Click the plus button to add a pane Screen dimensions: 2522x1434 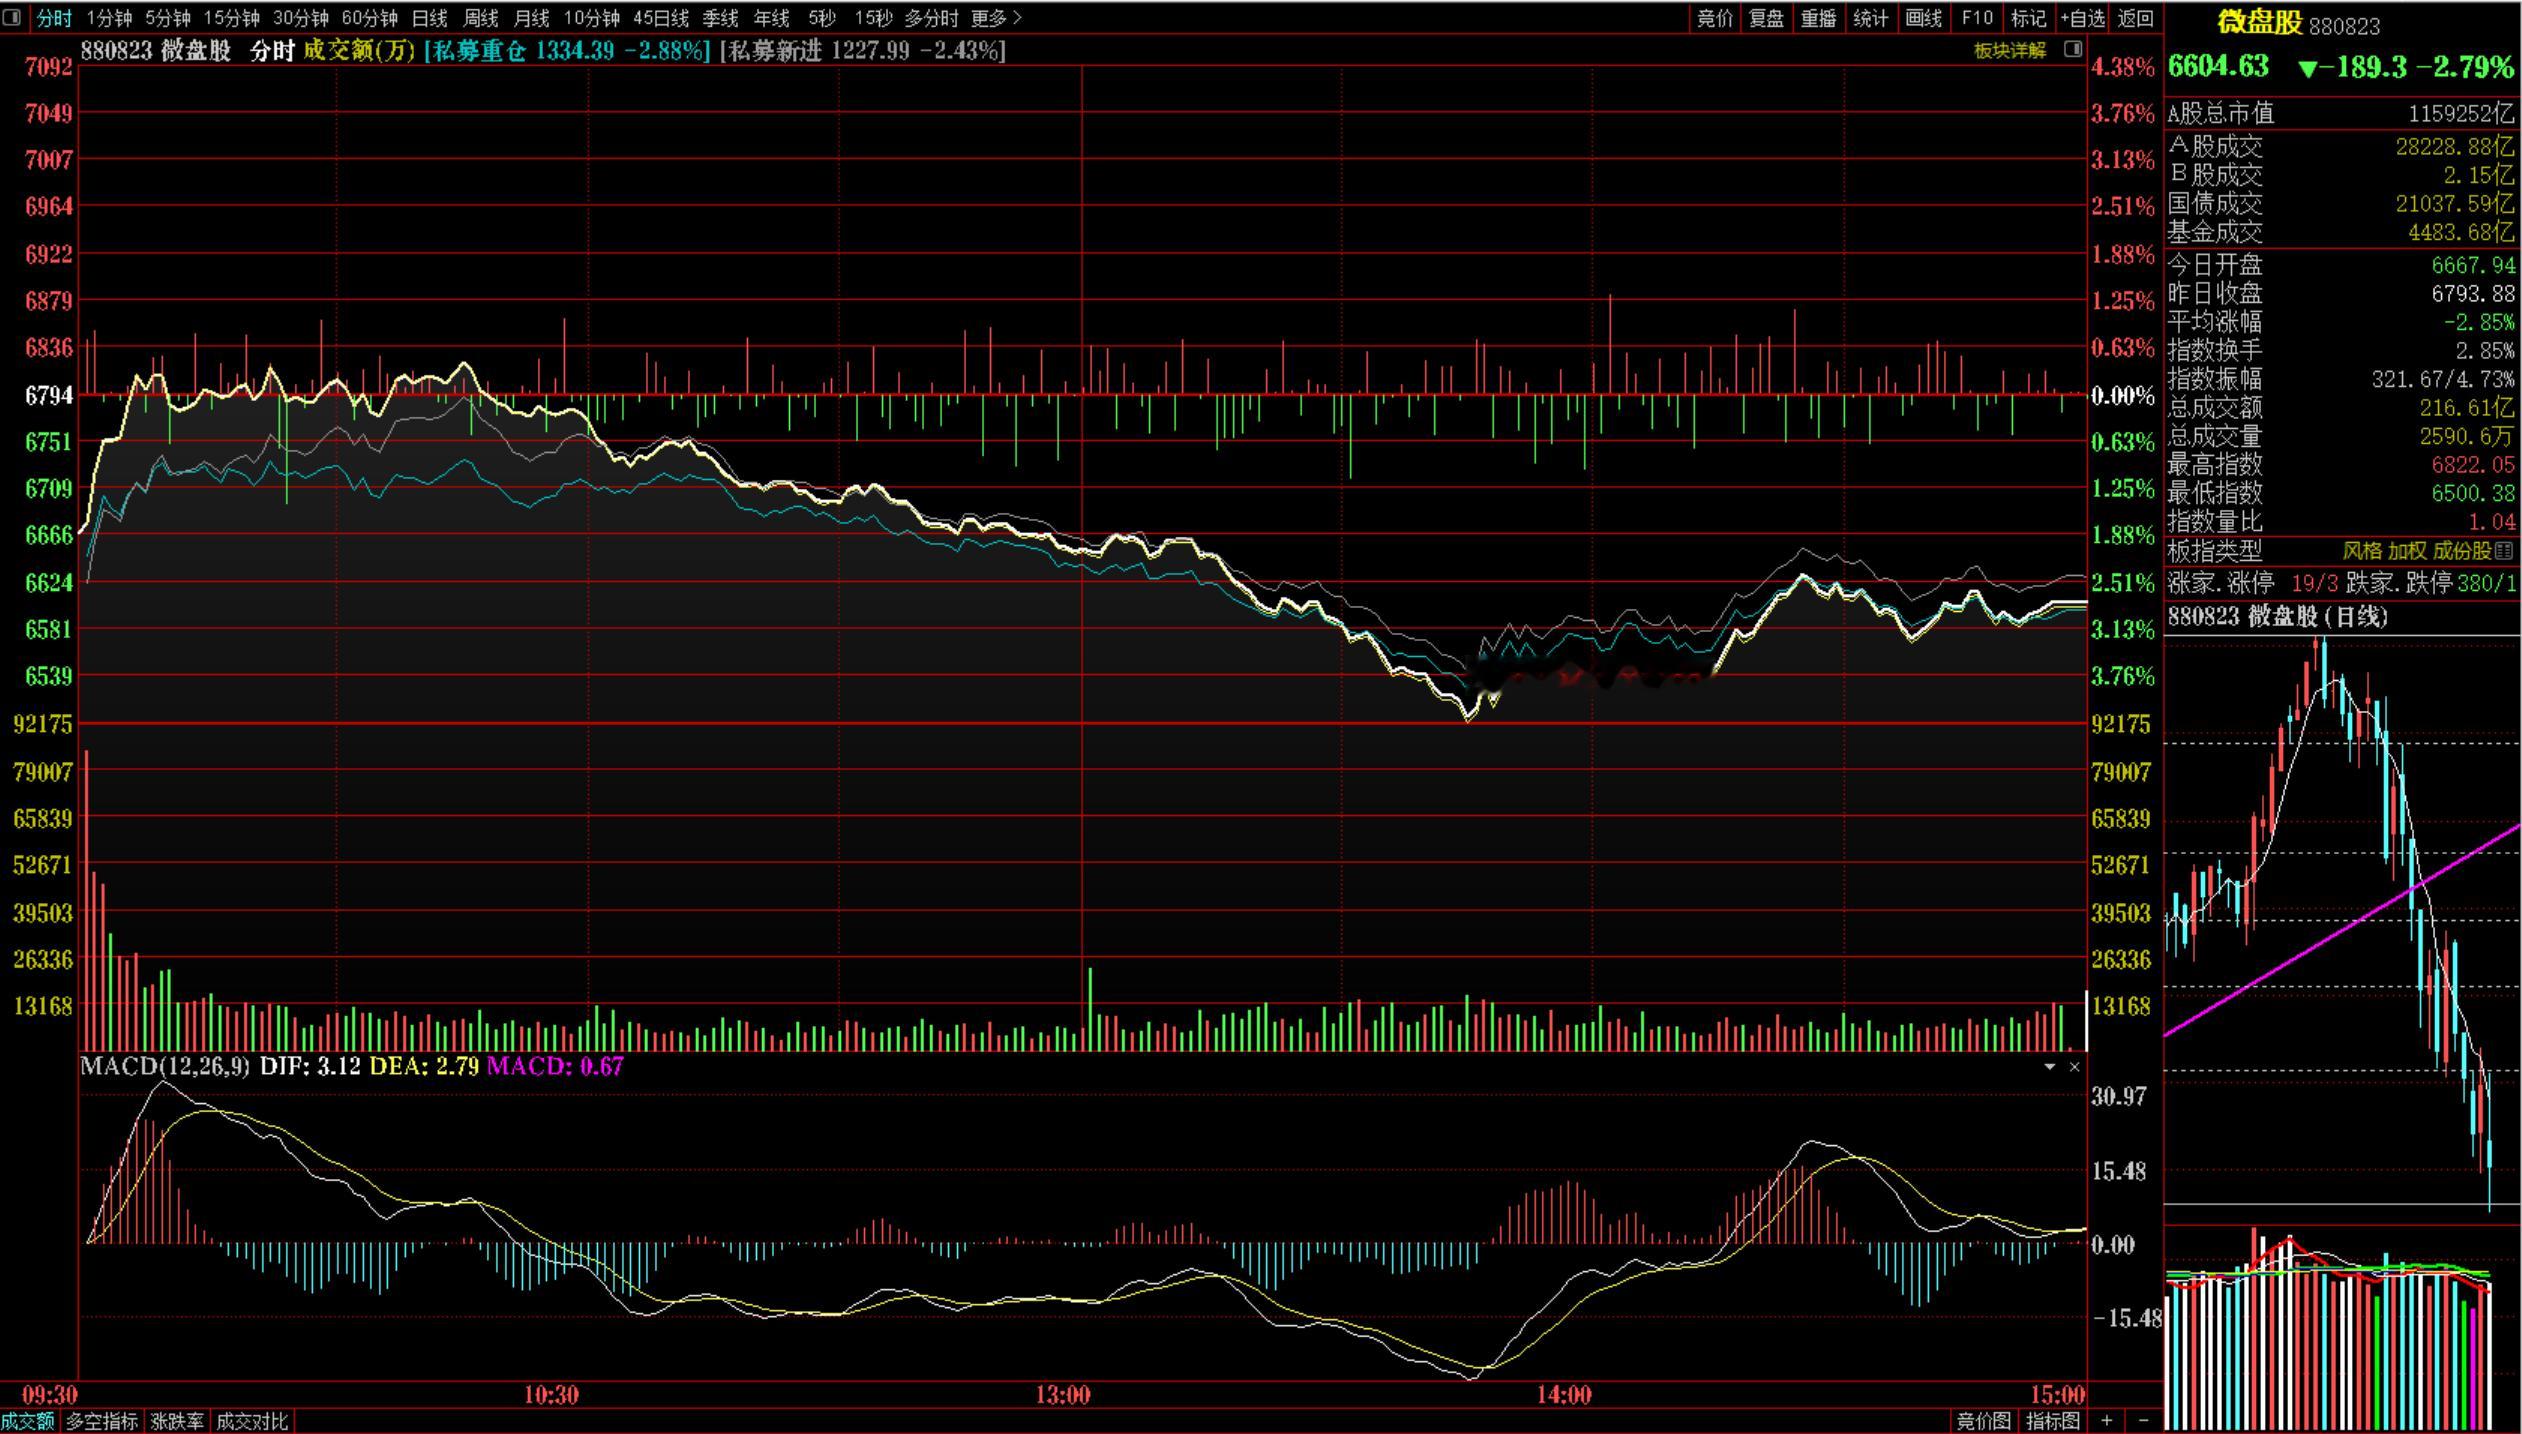(x=2107, y=1420)
